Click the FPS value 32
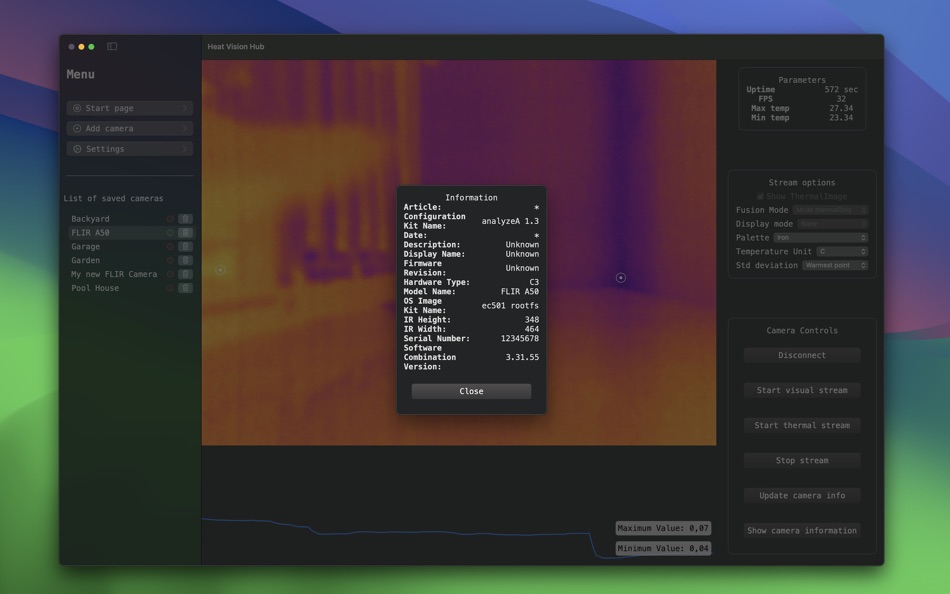The width and height of the screenshot is (950, 594). (x=841, y=99)
